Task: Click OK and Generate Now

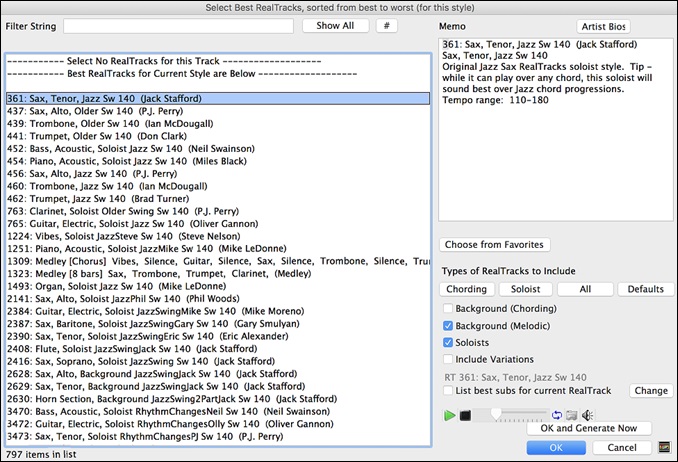Action: tap(589, 428)
